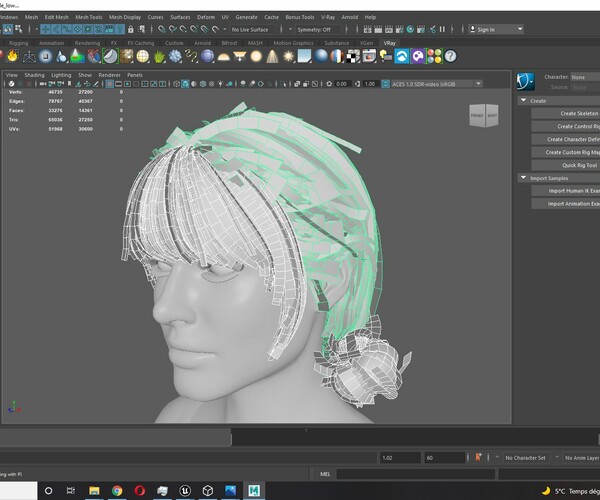The image size is (600, 500).
Task: Toggle wireframe display in viewport toolbar
Action: [x=176, y=84]
